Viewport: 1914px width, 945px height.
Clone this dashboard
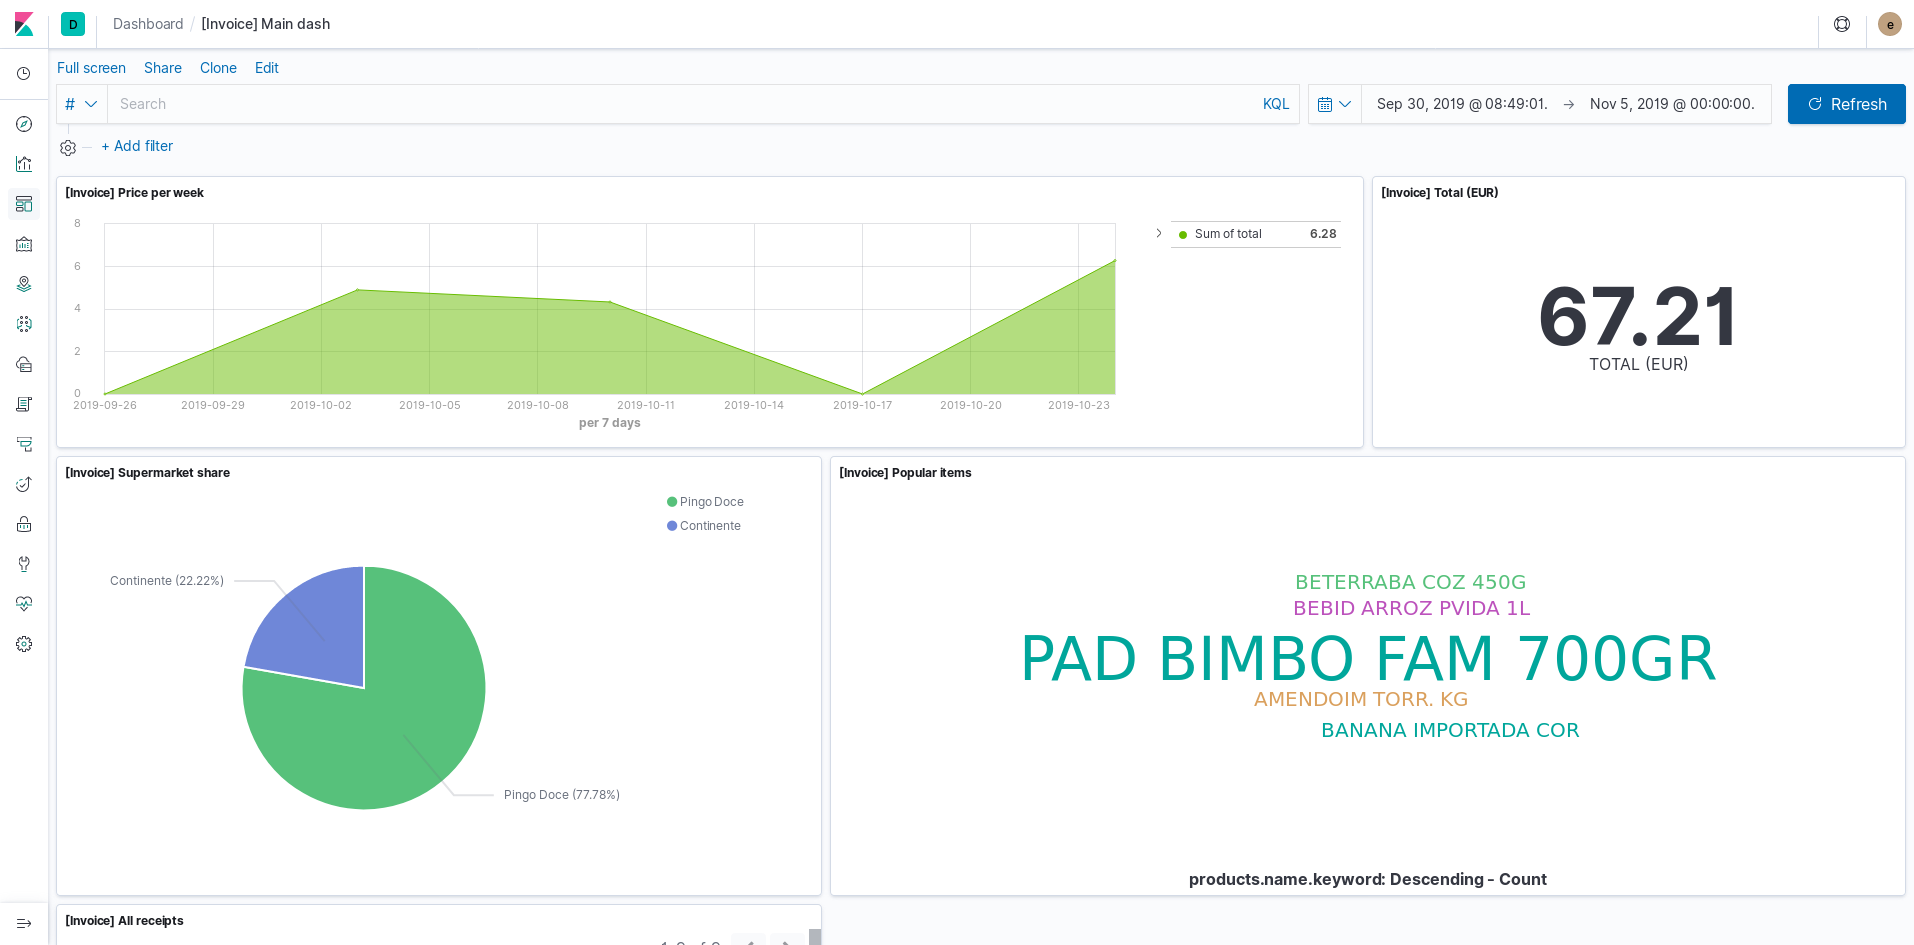218,68
